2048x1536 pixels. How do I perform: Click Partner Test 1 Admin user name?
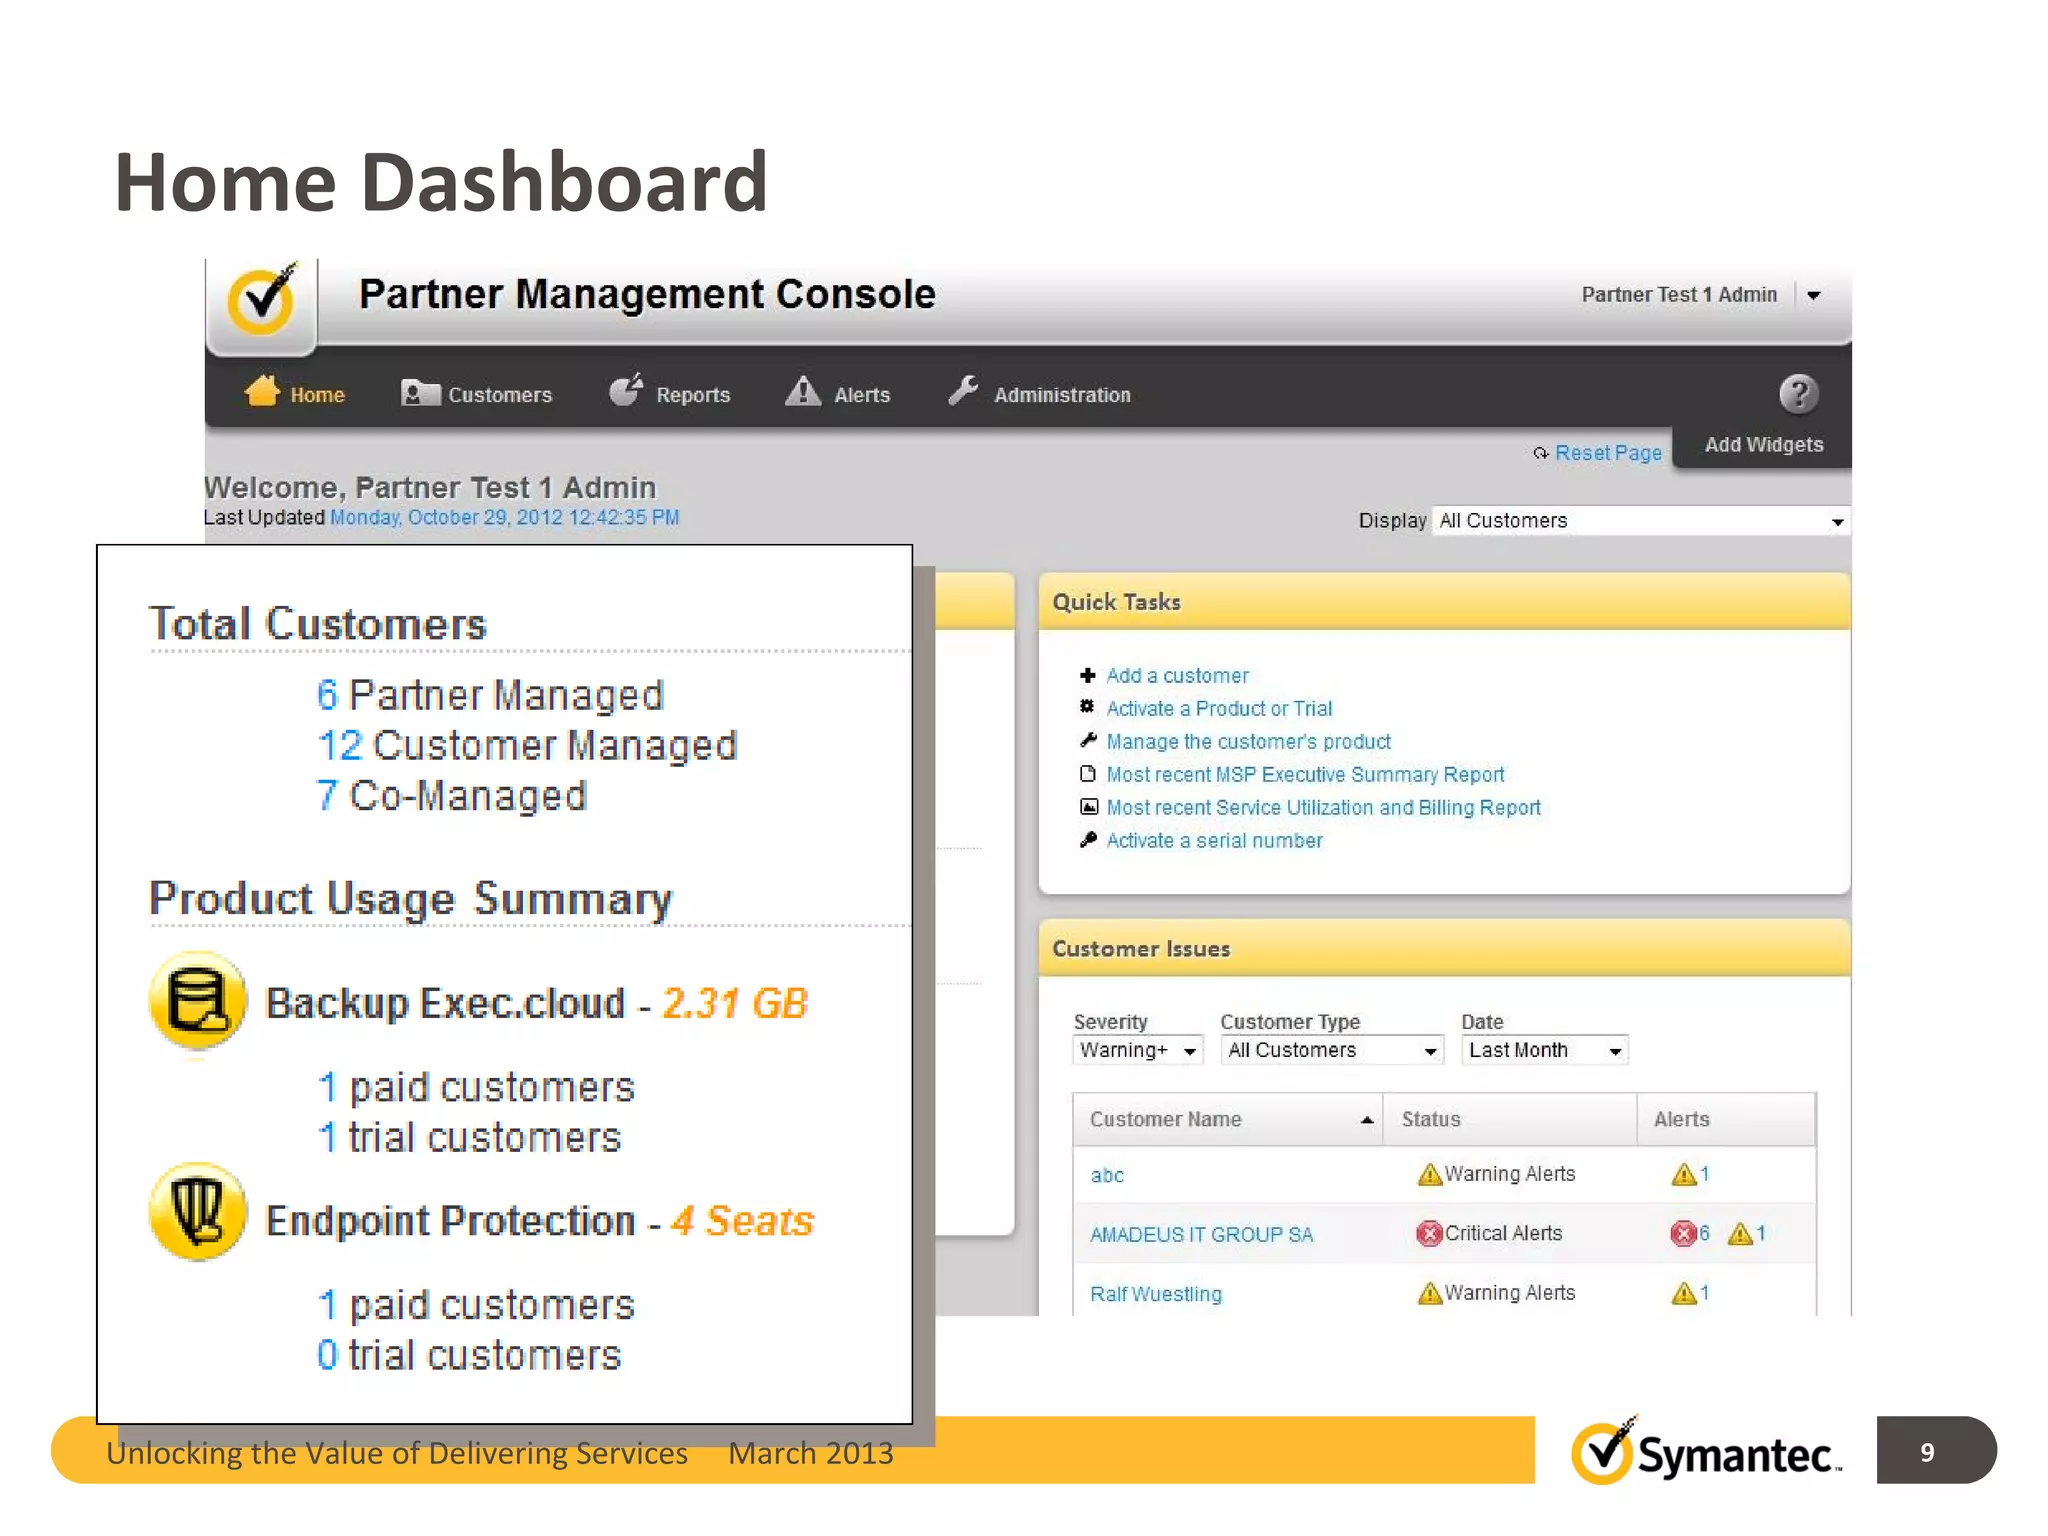[x=1679, y=295]
